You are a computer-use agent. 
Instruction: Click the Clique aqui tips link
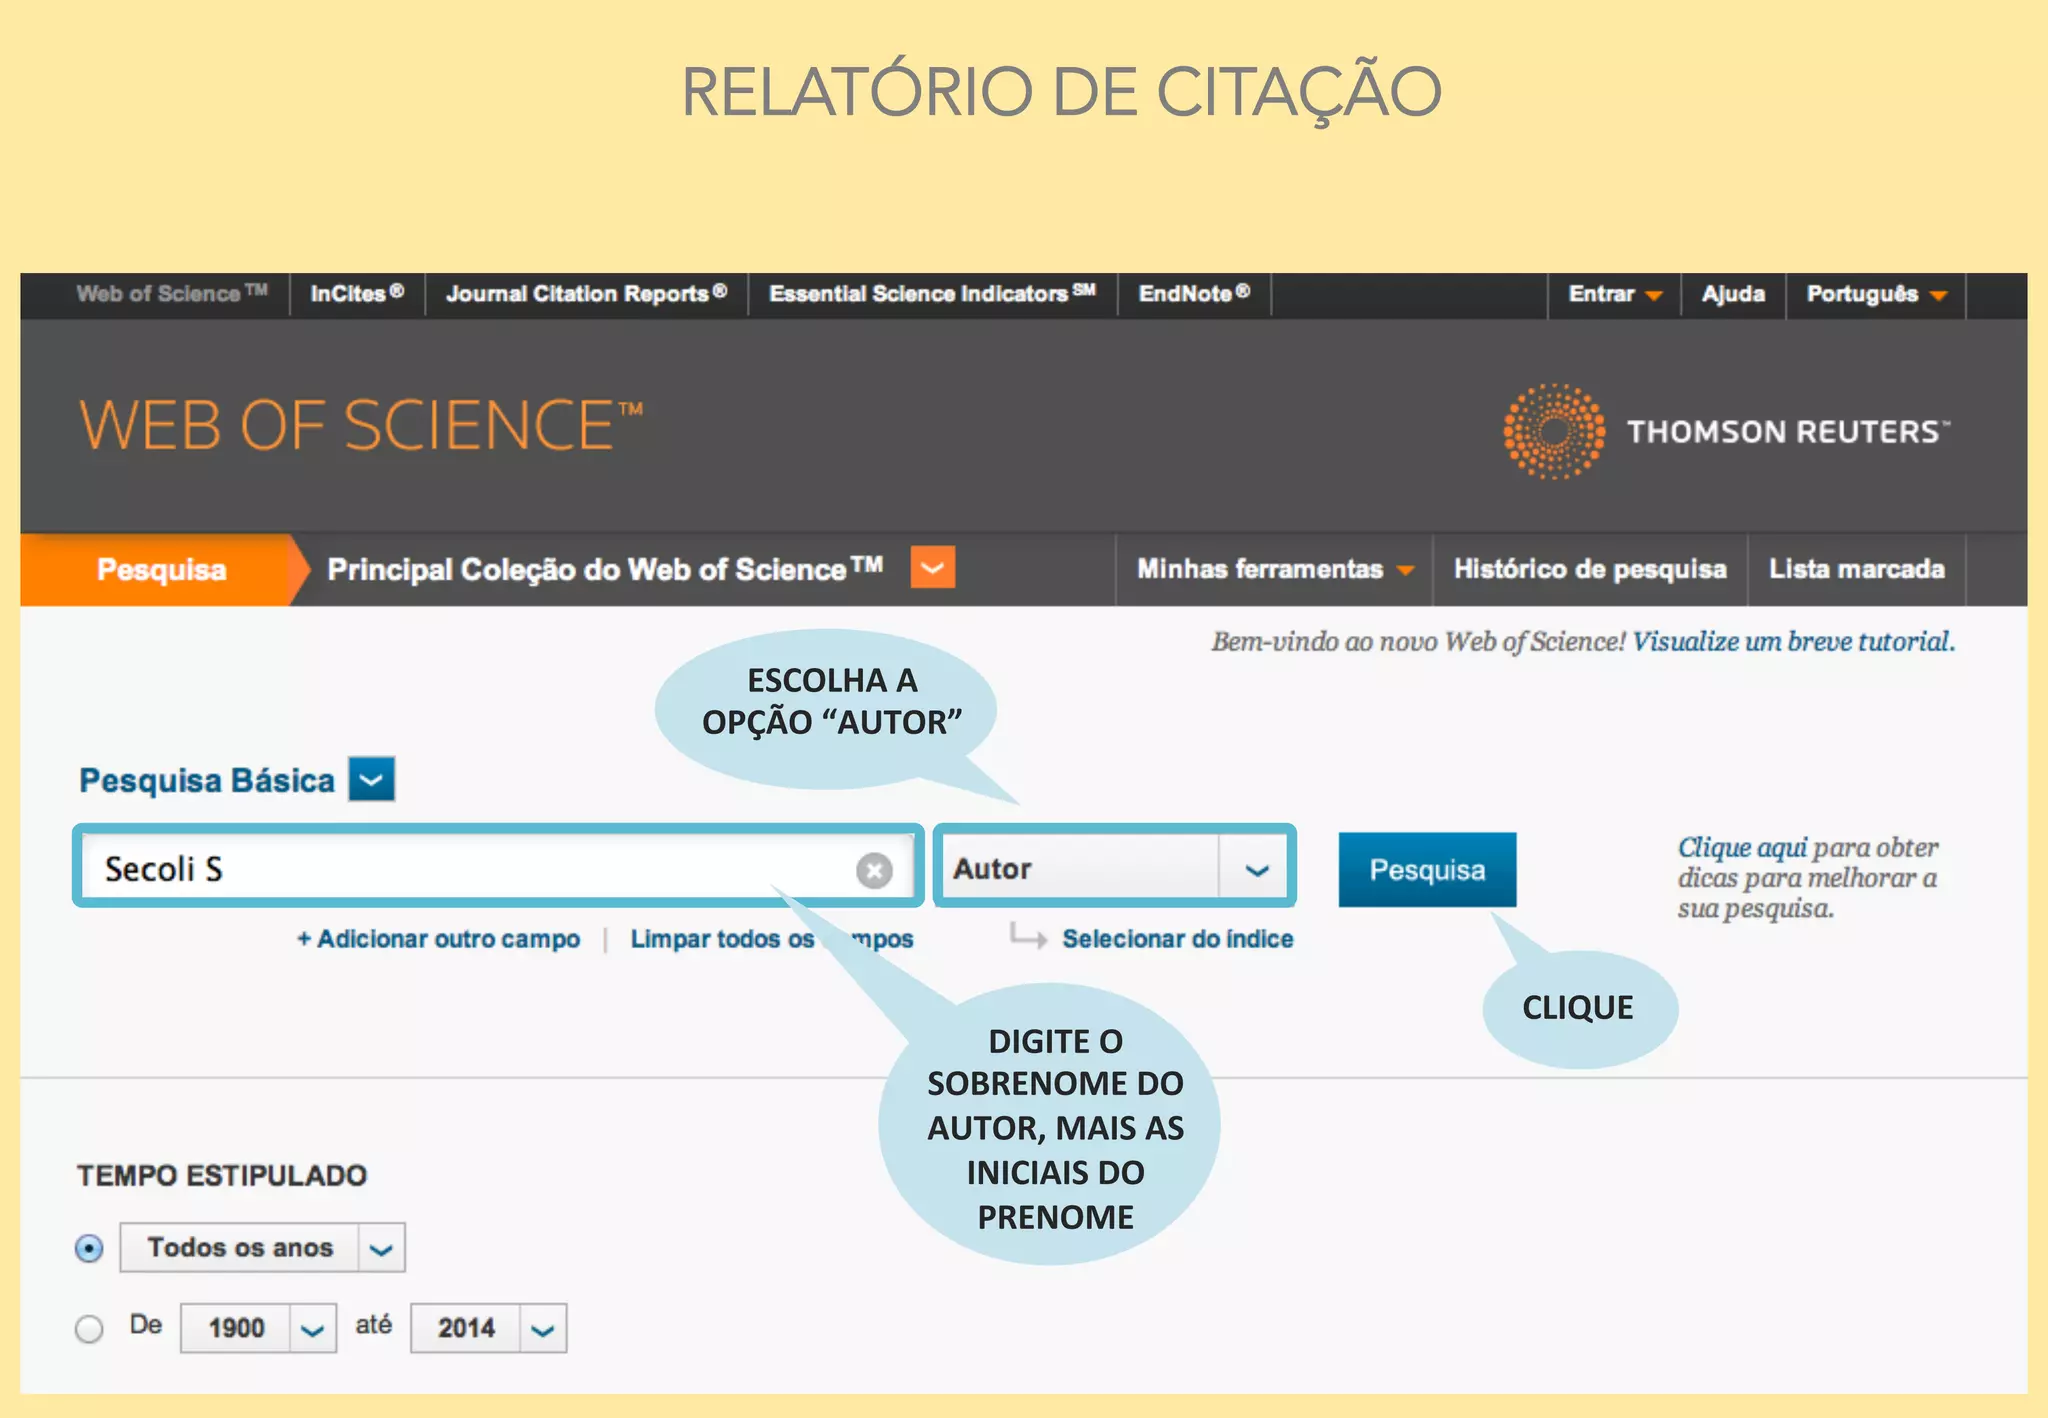(1742, 848)
